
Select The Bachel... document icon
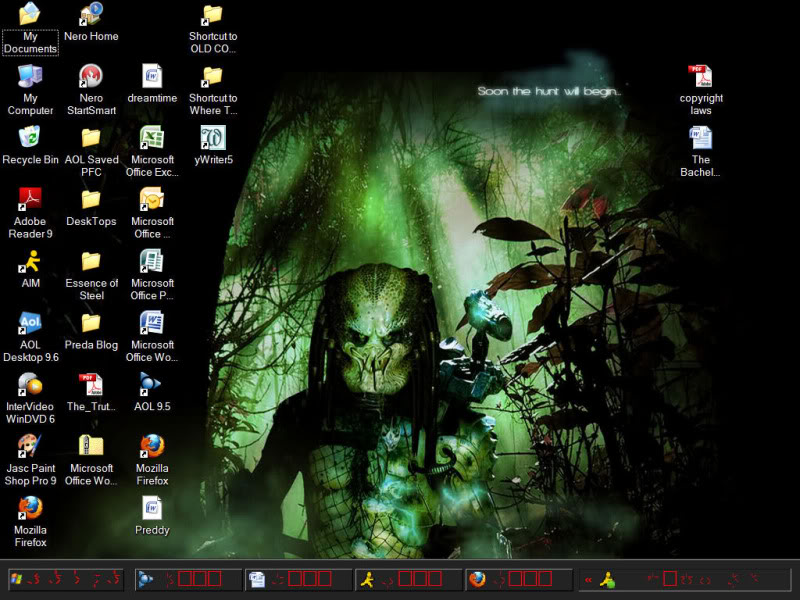coord(701,152)
